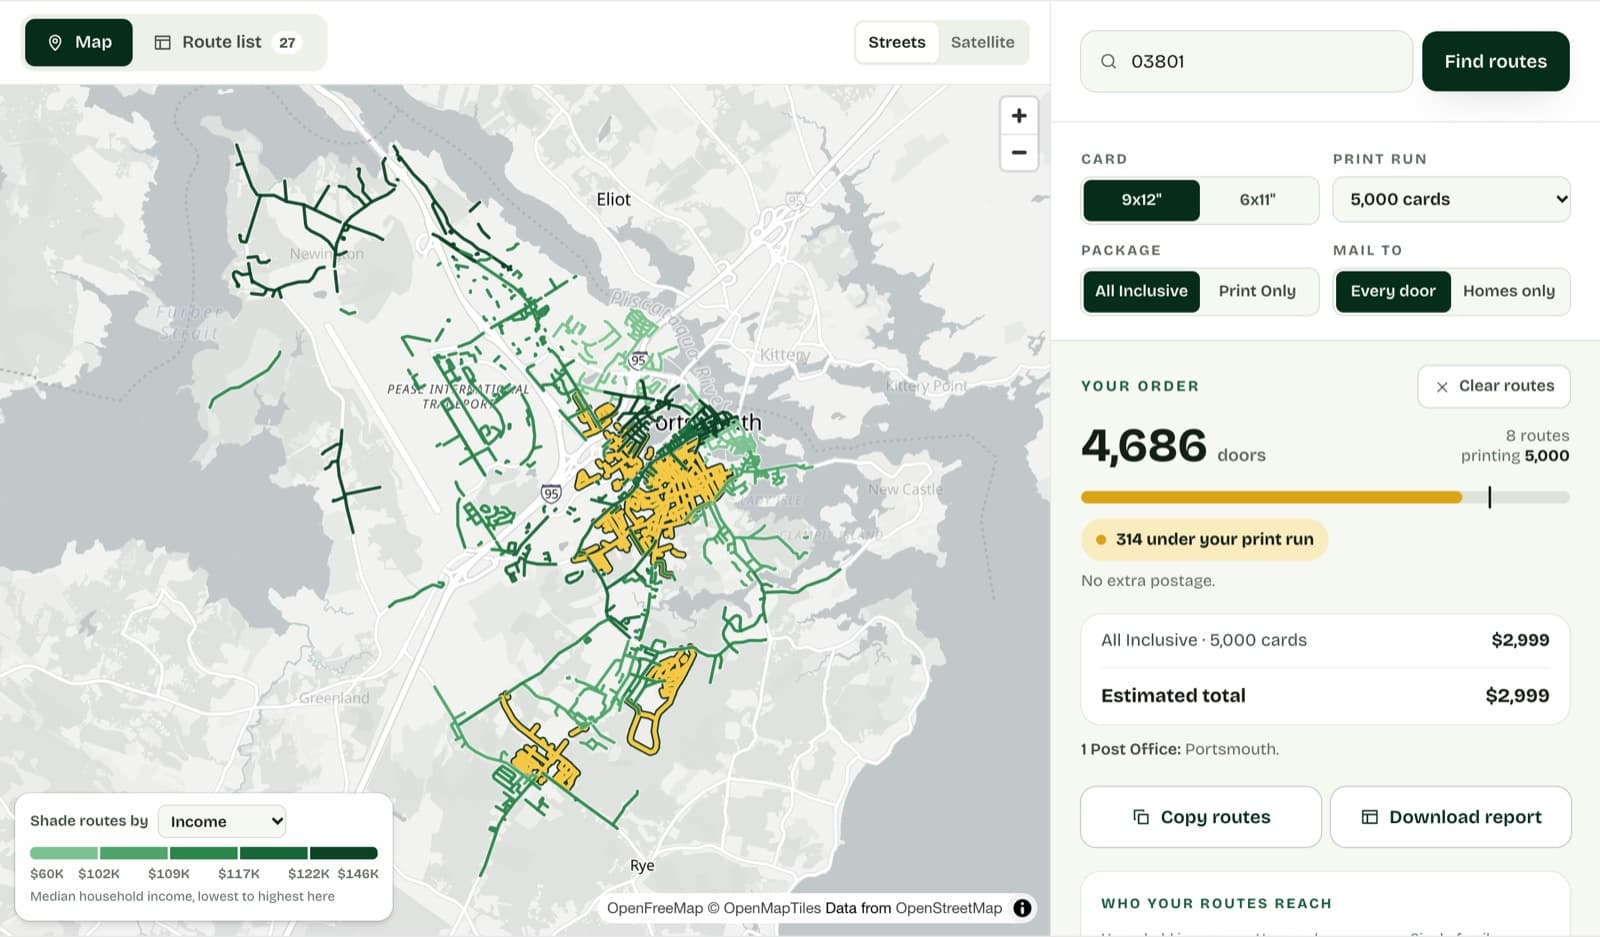
Task: Switch map to Streets view
Action: [x=897, y=42]
